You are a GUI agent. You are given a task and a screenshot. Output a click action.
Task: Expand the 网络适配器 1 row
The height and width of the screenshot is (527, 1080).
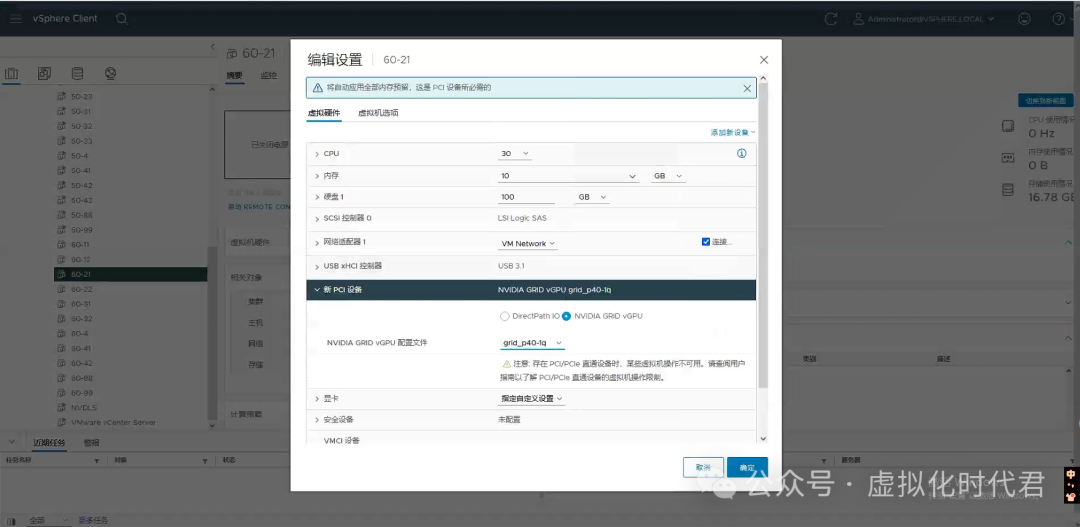(x=317, y=242)
